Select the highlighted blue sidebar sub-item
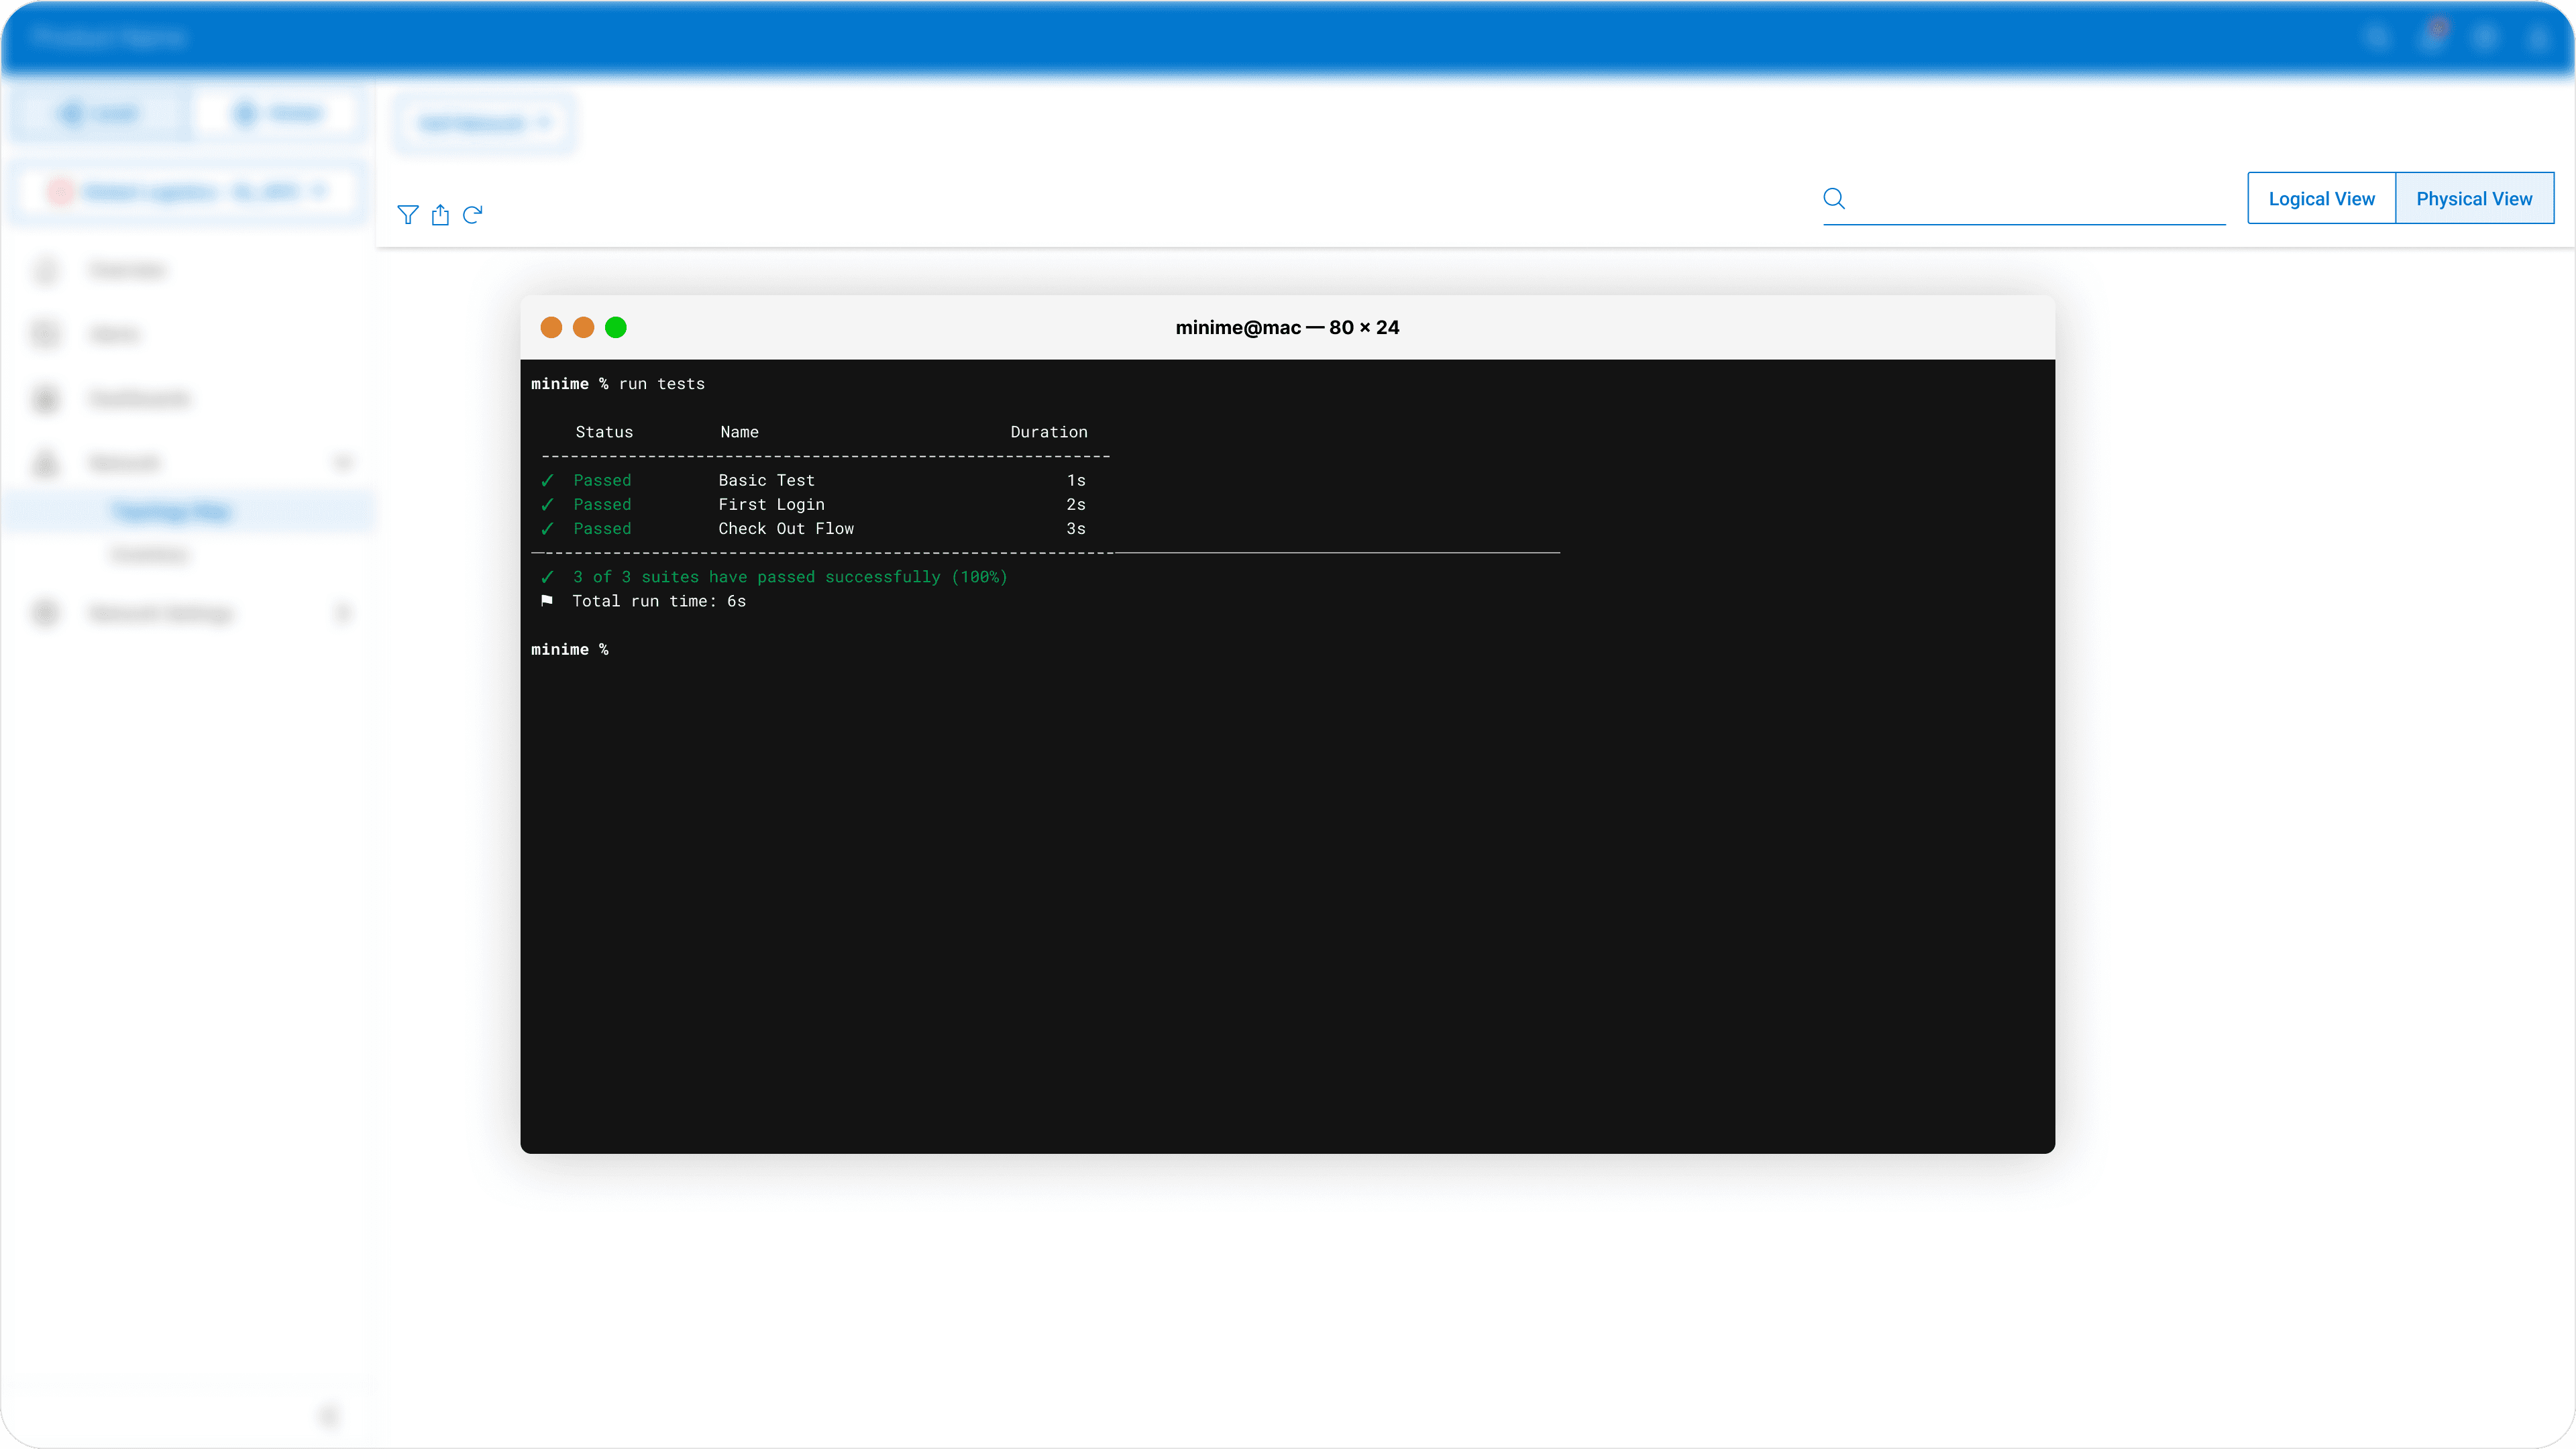This screenshot has height=1449, width=2576. 172,512
